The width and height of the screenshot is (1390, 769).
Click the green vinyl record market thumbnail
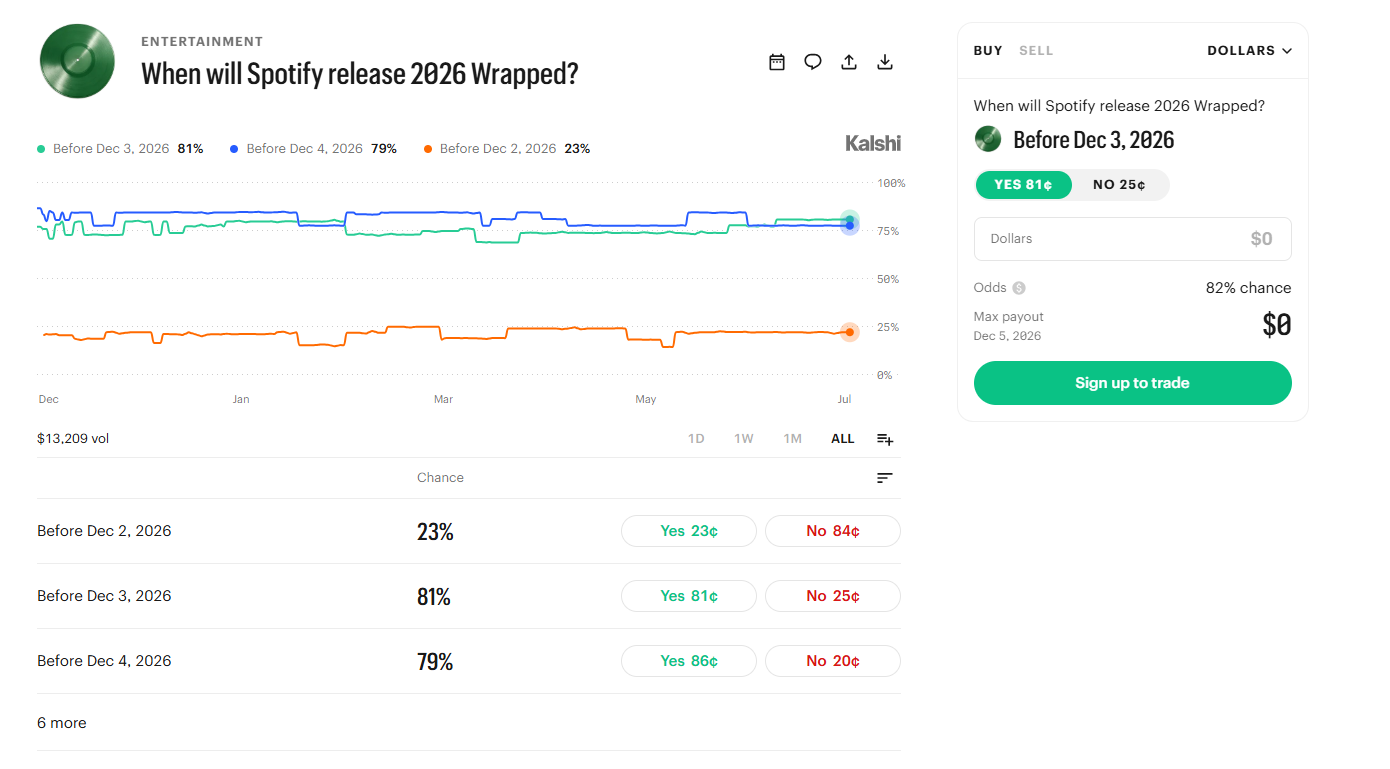(x=77, y=61)
